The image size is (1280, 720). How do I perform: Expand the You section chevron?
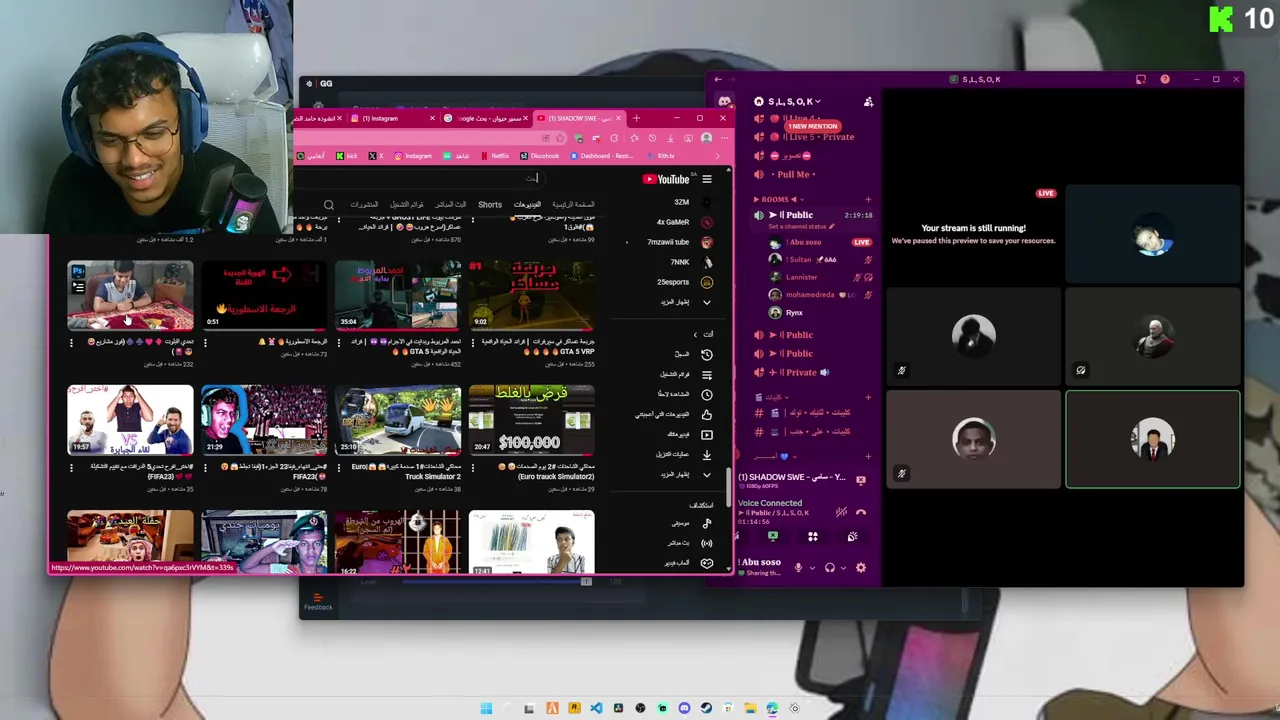[696, 334]
